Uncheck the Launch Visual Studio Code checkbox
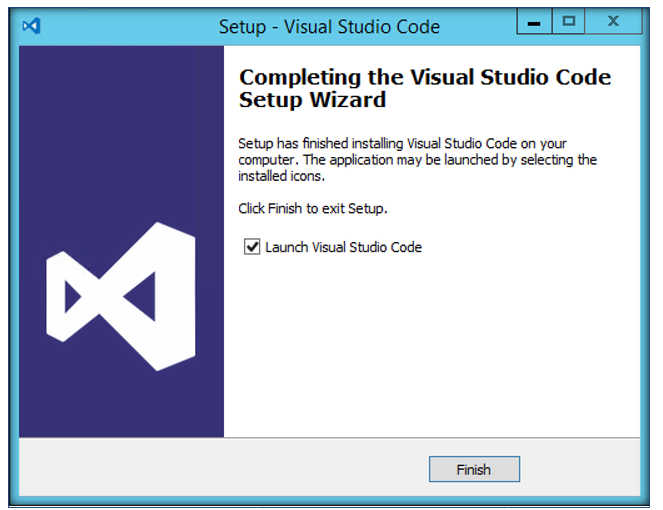 [252, 247]
